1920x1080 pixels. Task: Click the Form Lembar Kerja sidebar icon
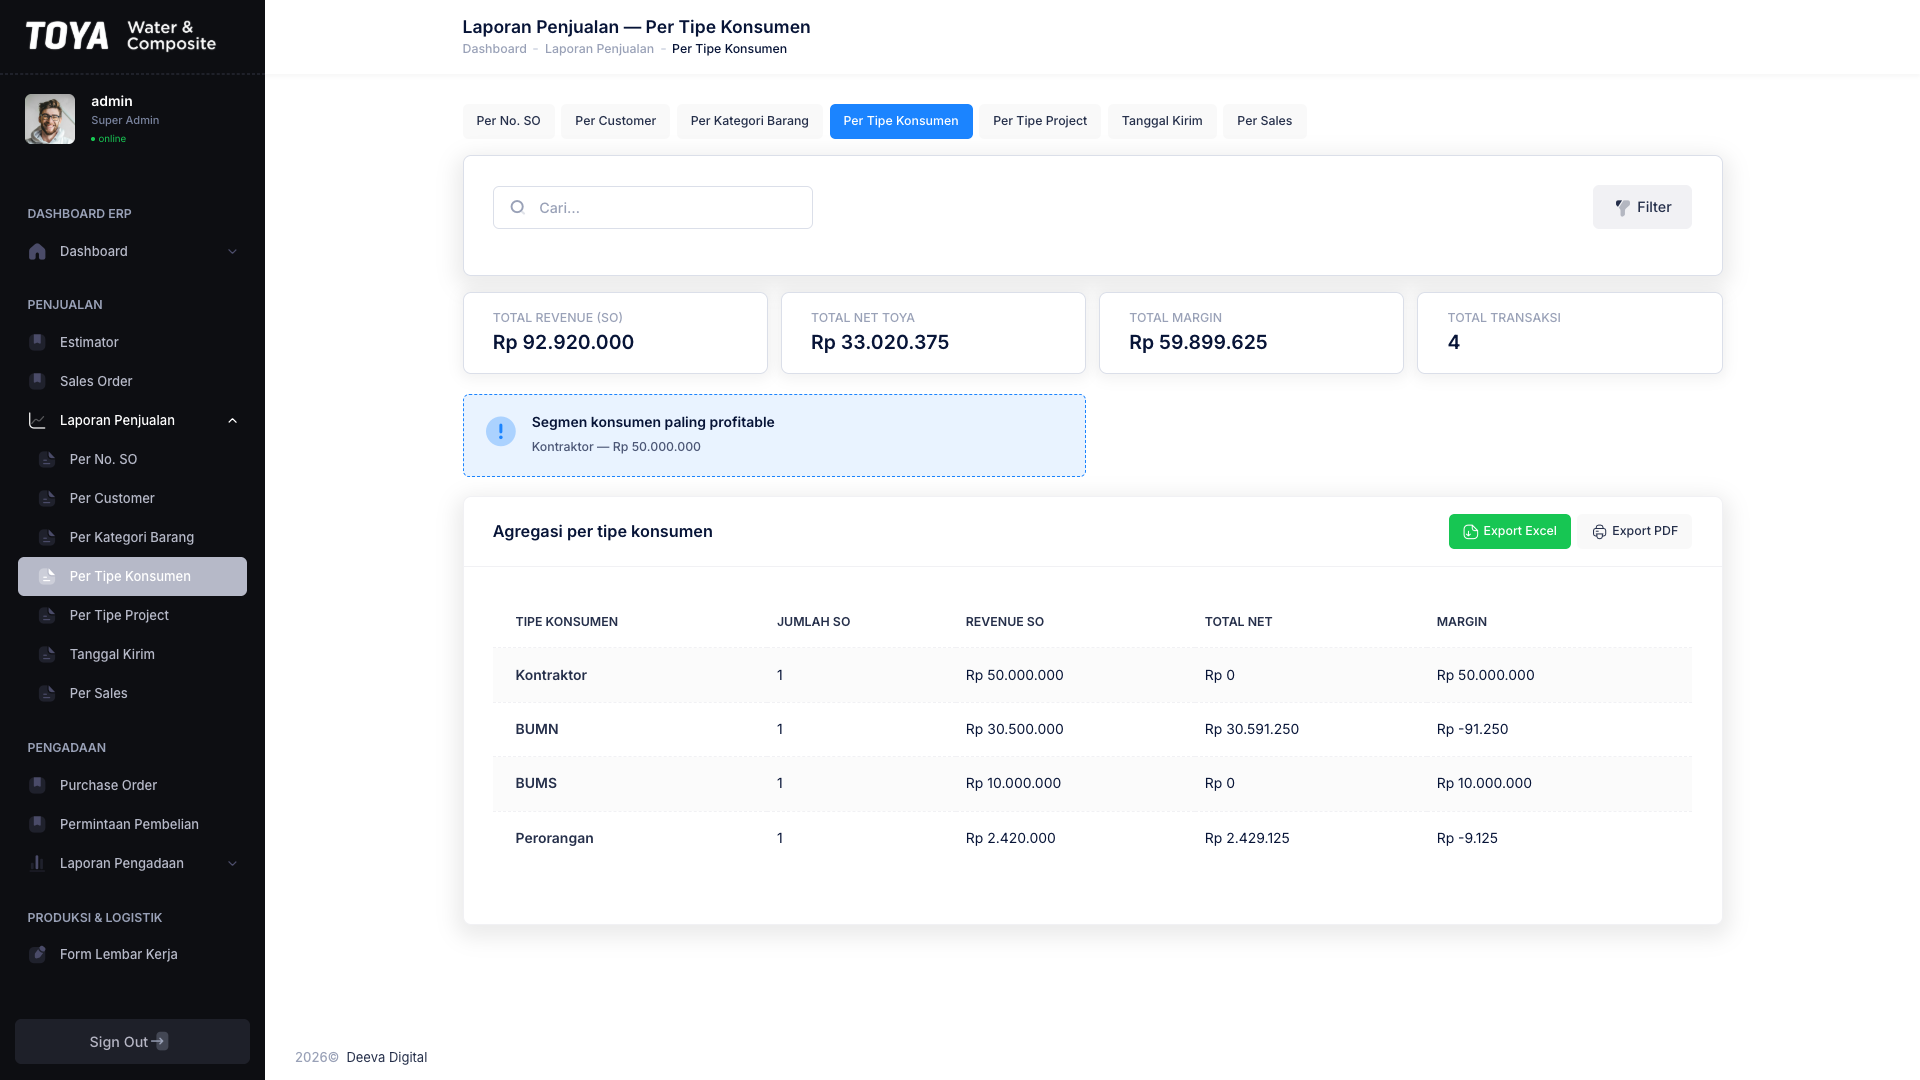coord(37,954)
